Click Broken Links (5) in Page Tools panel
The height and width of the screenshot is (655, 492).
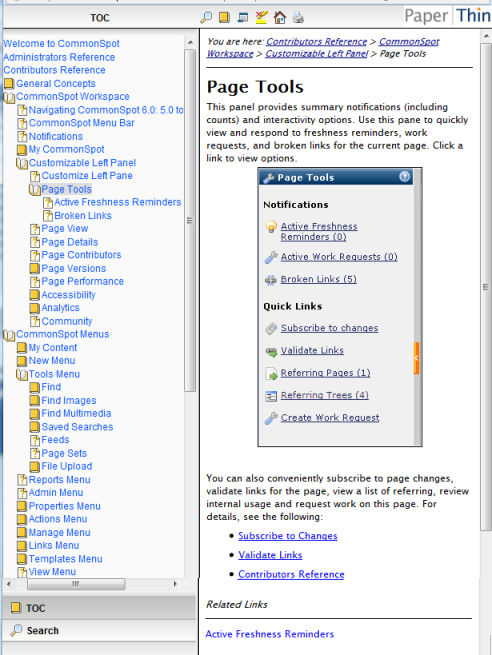(318, 279)
